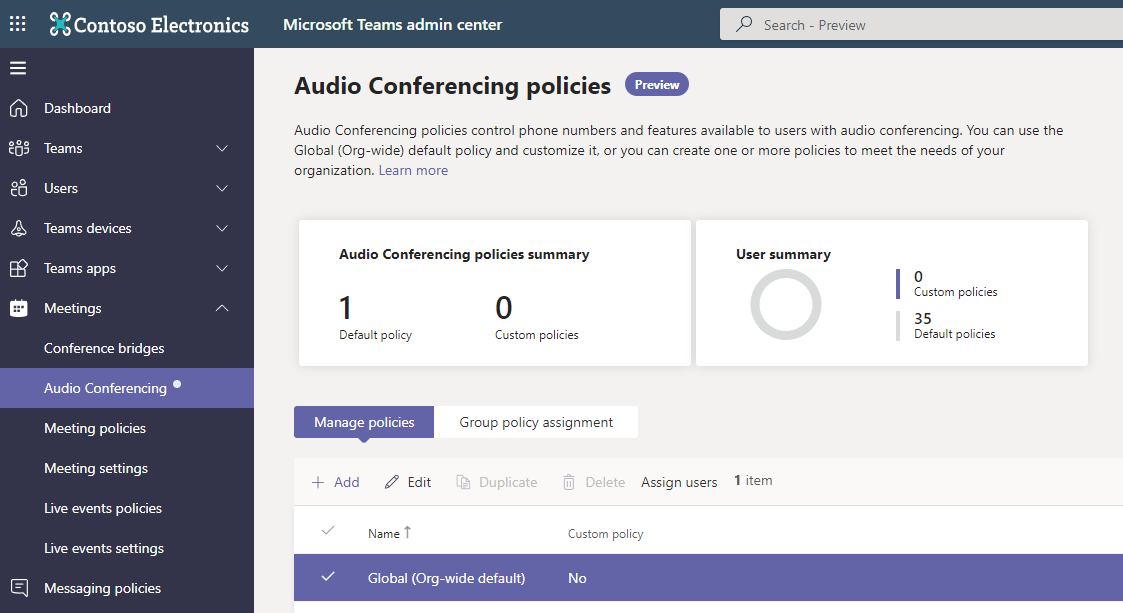The width and height of the screenshot is (1123, 613).
Task: Click the Custom policy column header
Action: (x=606, y=534)
